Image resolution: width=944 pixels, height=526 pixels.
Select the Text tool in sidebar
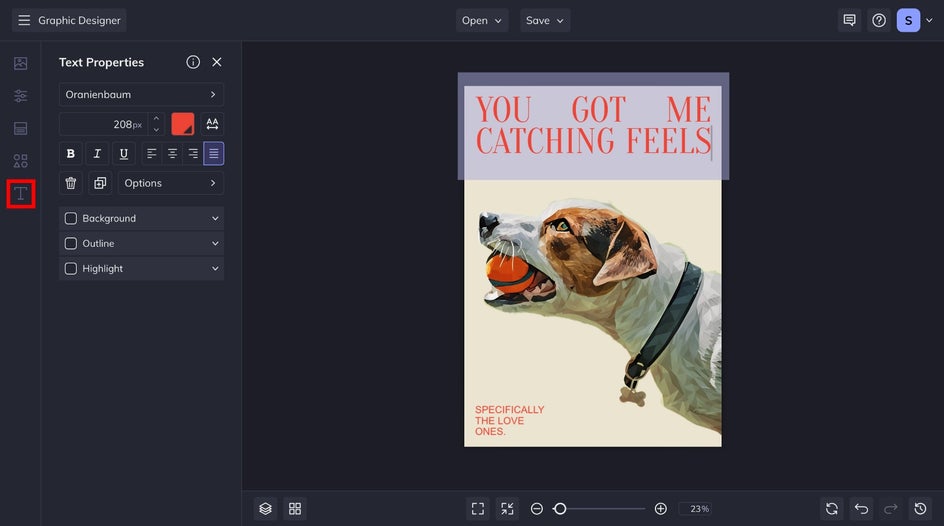(20, 194)
